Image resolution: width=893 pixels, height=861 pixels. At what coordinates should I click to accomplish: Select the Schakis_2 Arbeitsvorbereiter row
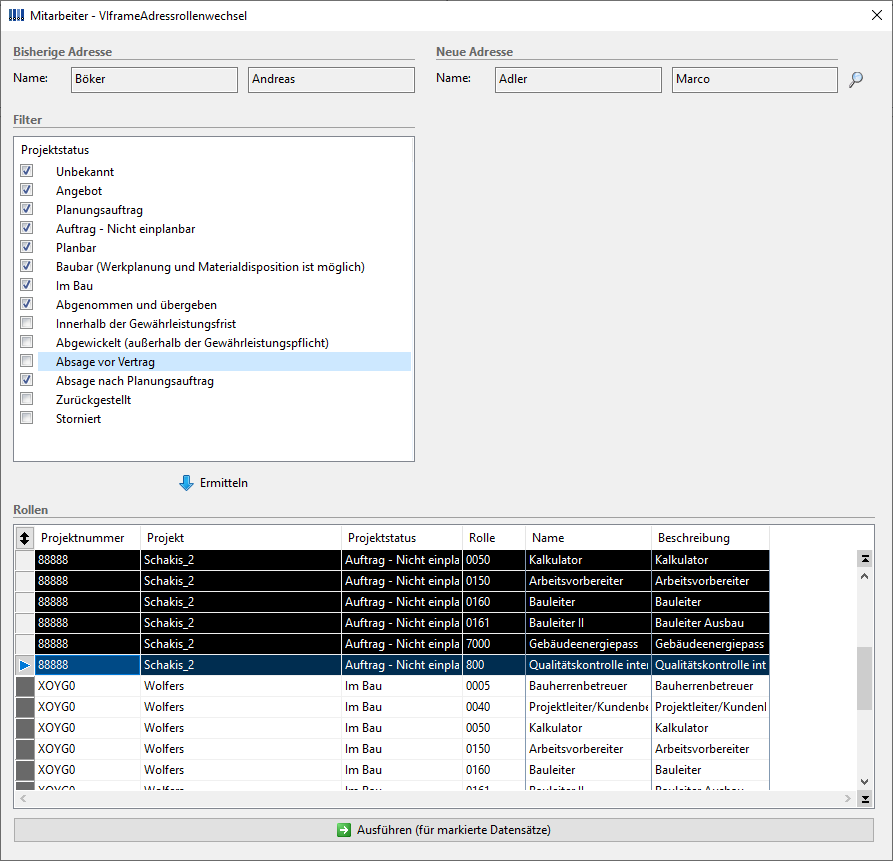[x=402, y=581]
